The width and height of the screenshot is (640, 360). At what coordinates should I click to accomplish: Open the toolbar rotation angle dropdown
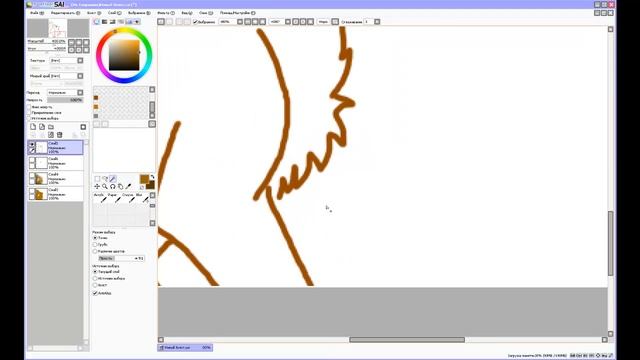(288, 22)
